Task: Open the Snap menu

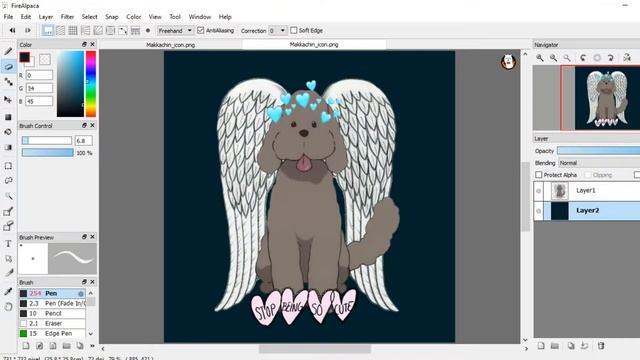Action: pos(111,17)
